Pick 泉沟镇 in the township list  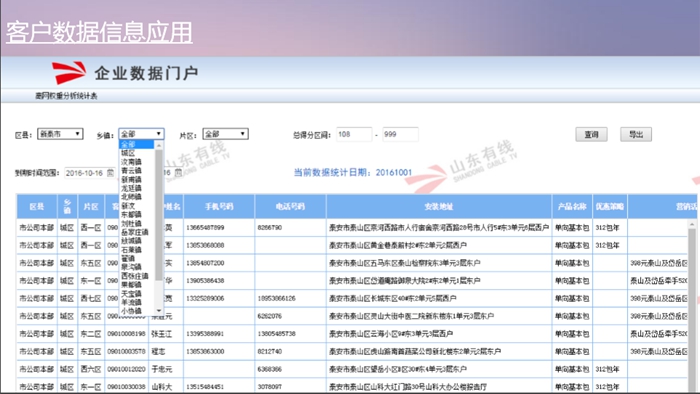pyautogui.click(x=131, y=267)
